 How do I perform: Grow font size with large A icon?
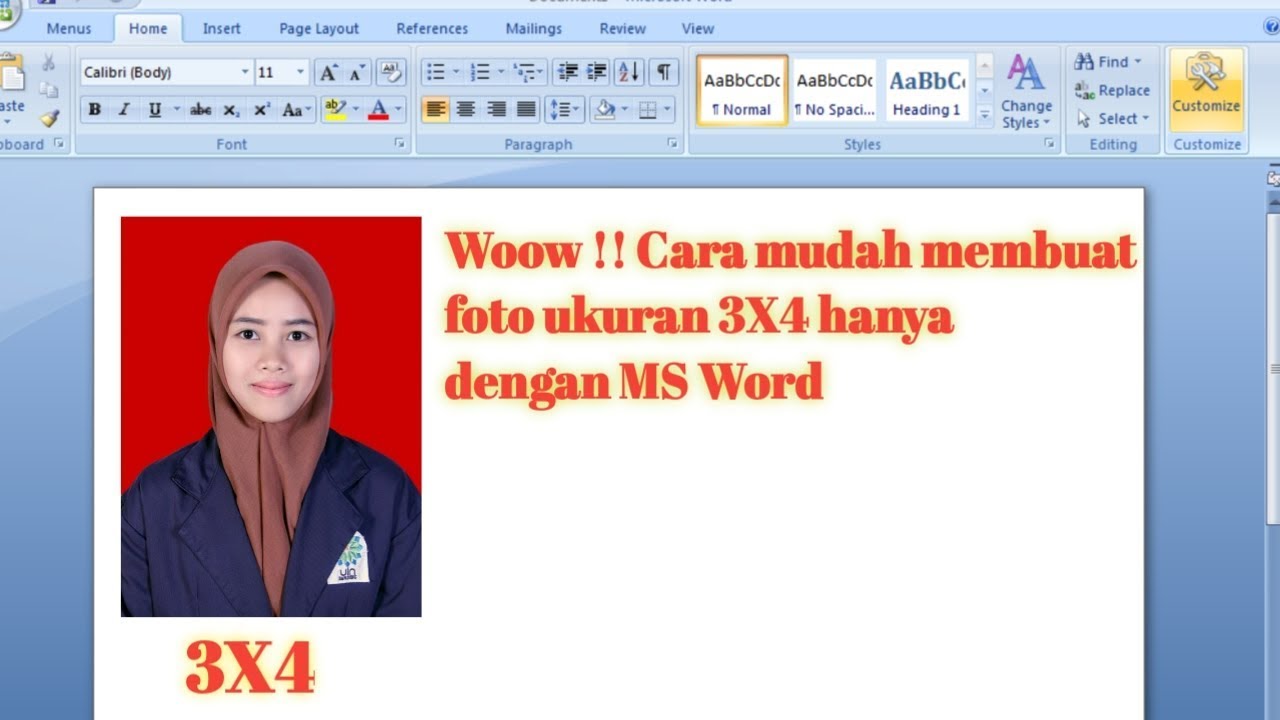tap(328, 72)
